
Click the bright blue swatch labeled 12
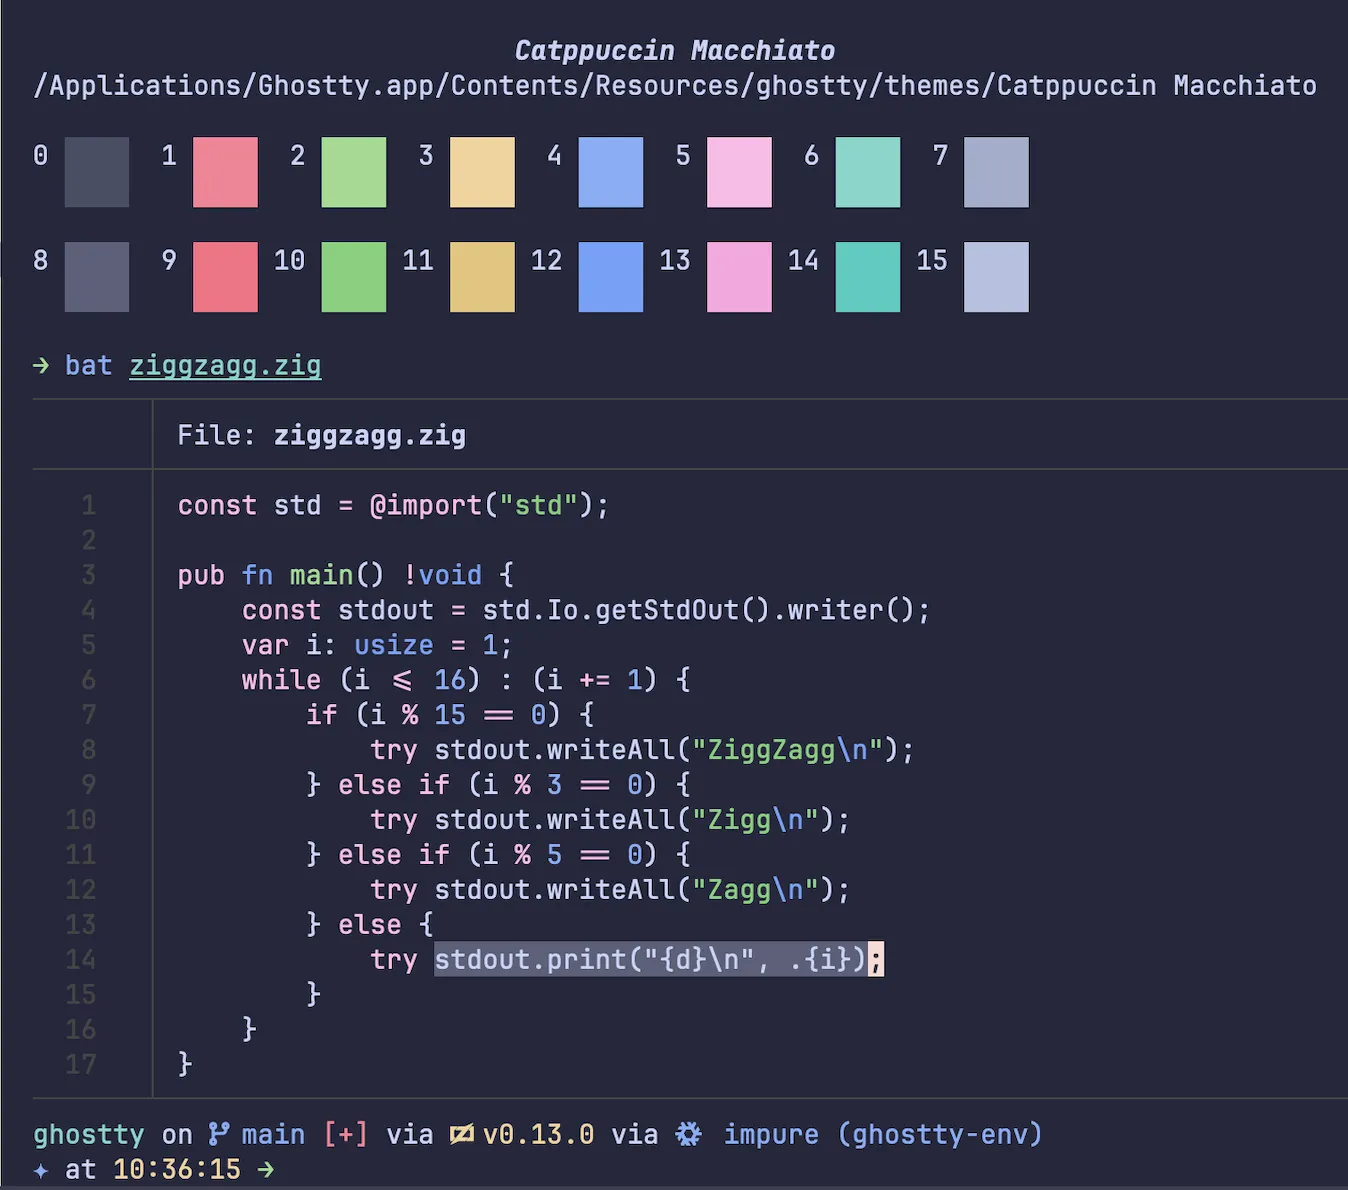610,277
